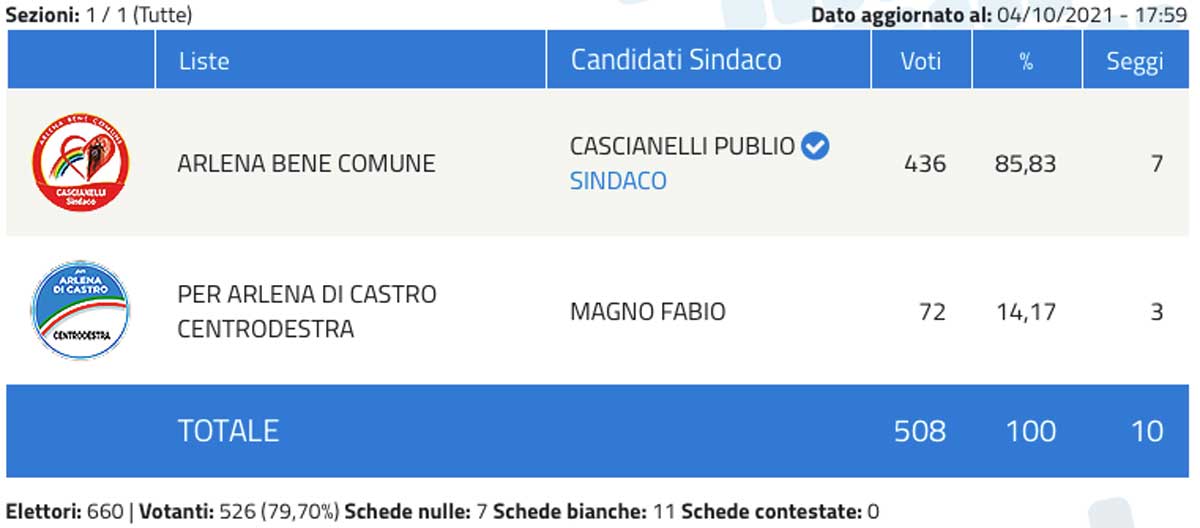The width and height of the screenshot is (1200, 528).
Task: Select candidate CASCIANELLI PUBLIO name
Action: [x=682, y=147]
